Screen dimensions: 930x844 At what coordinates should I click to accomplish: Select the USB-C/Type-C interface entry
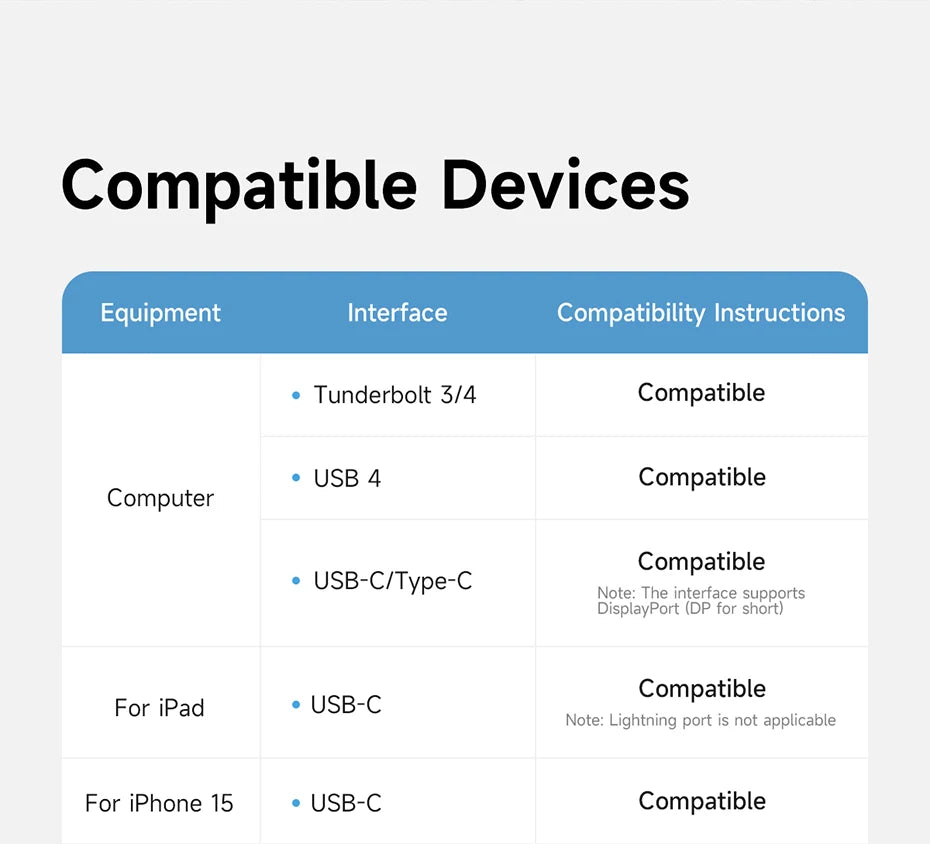tap(393, 581)
